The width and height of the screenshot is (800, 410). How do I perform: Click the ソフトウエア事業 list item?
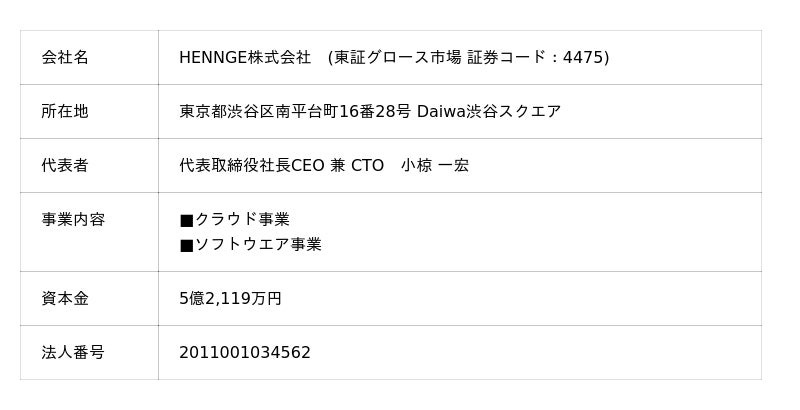[x=258, y=245]
